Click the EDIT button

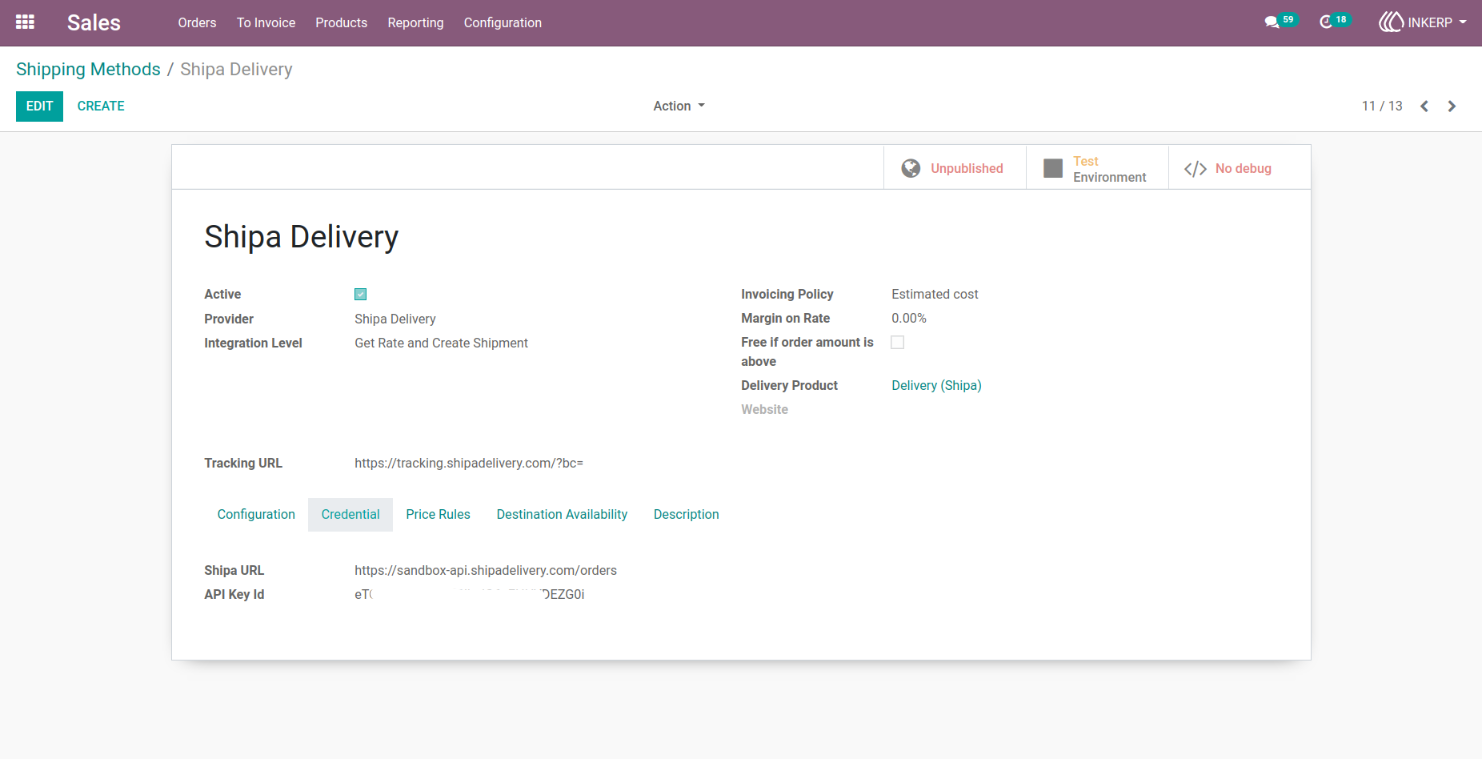click(x=39, y=106)
